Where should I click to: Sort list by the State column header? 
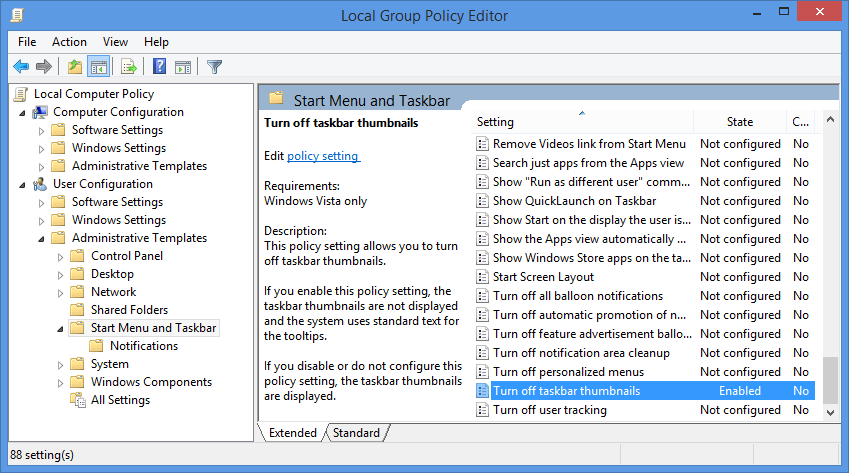tap(740, 122)
